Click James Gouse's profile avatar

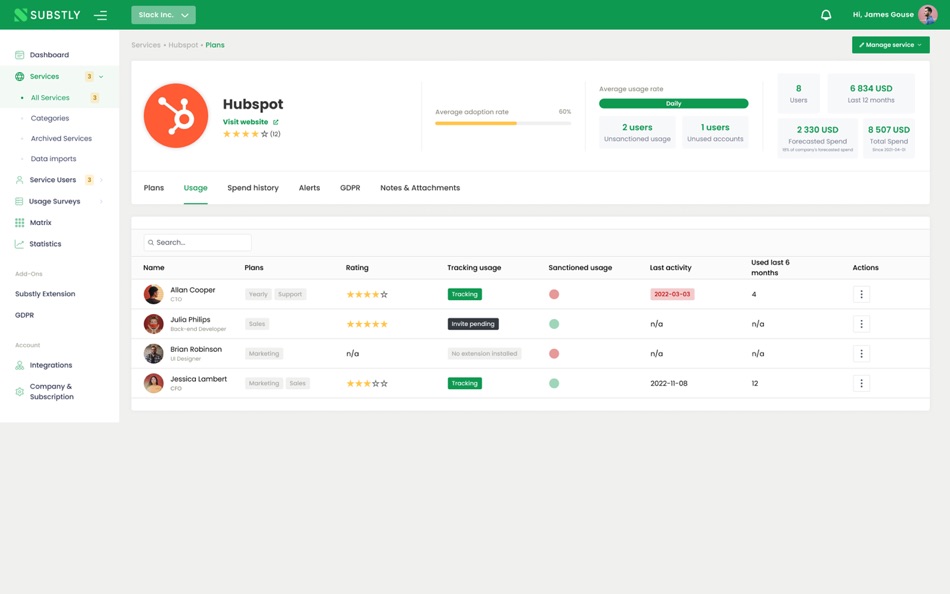click(x=927, y=15)
